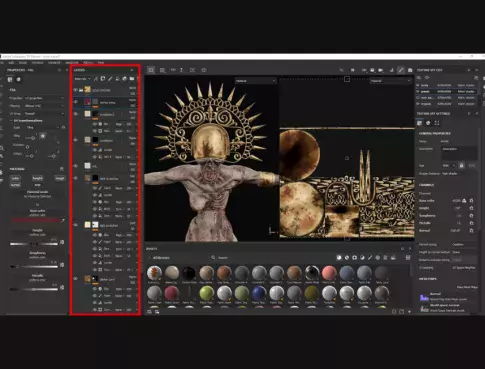Open the Window menu
Viewport: 485px width, 369px height.
pyautogui.click(x=37, y=63)
